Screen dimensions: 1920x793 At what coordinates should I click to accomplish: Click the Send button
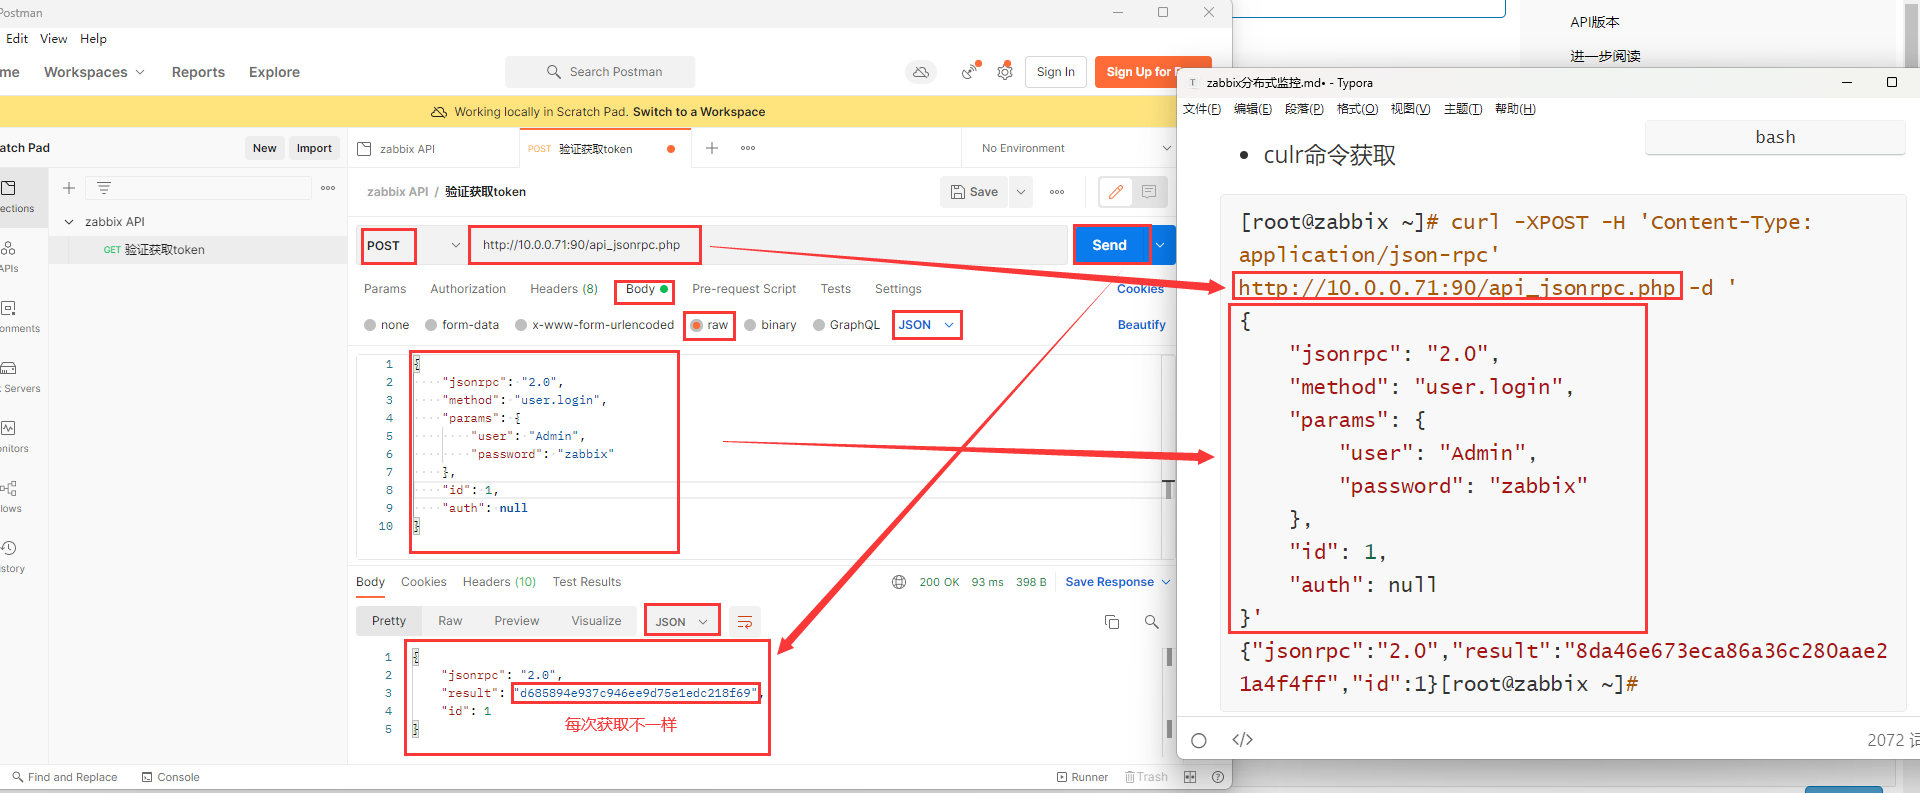coord(1109,245)
